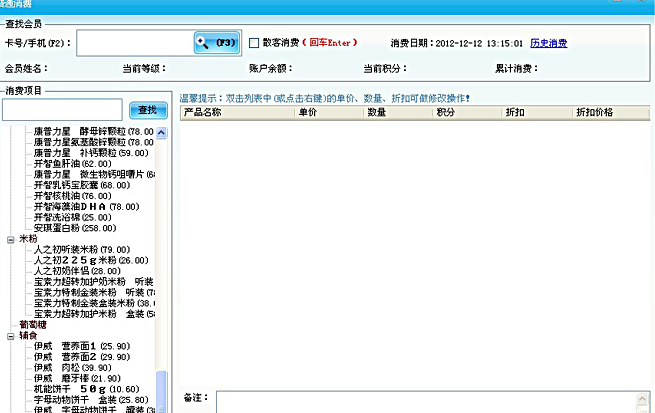This screenshot has height=413, width=655.
Task: Select 开智乳钙宝胶囊 (68.00)
Action: pos(82,185)
